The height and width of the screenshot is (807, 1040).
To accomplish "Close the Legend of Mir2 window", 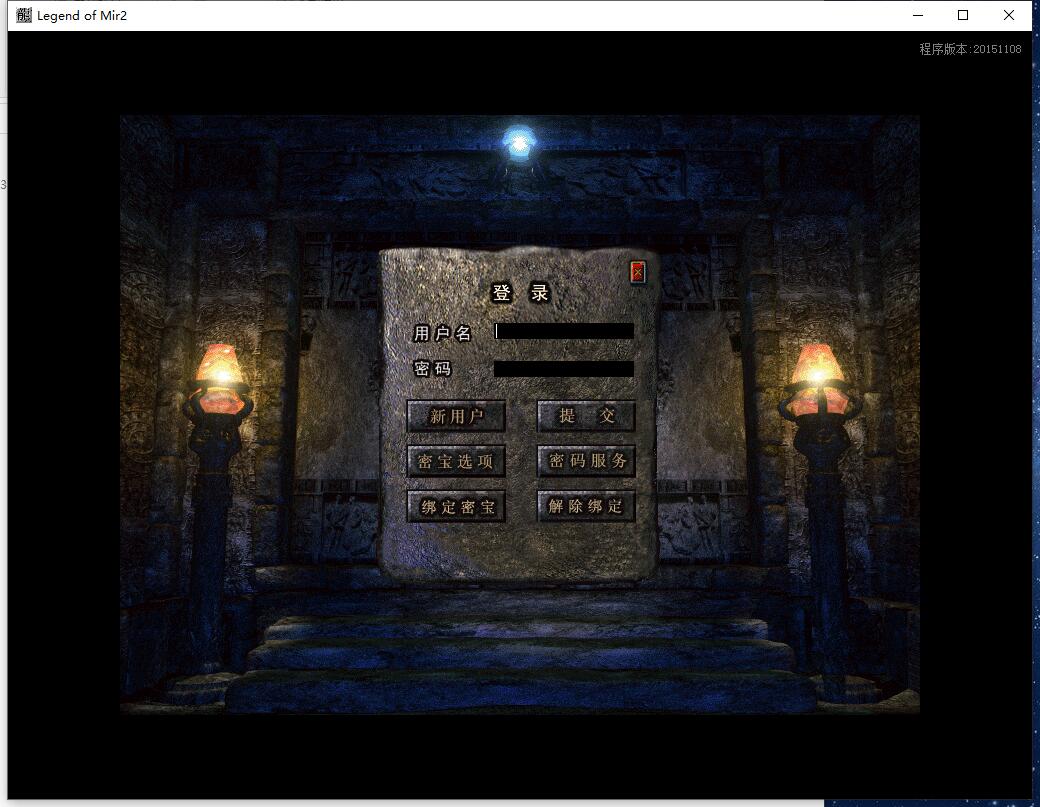I will point(1009,15).
